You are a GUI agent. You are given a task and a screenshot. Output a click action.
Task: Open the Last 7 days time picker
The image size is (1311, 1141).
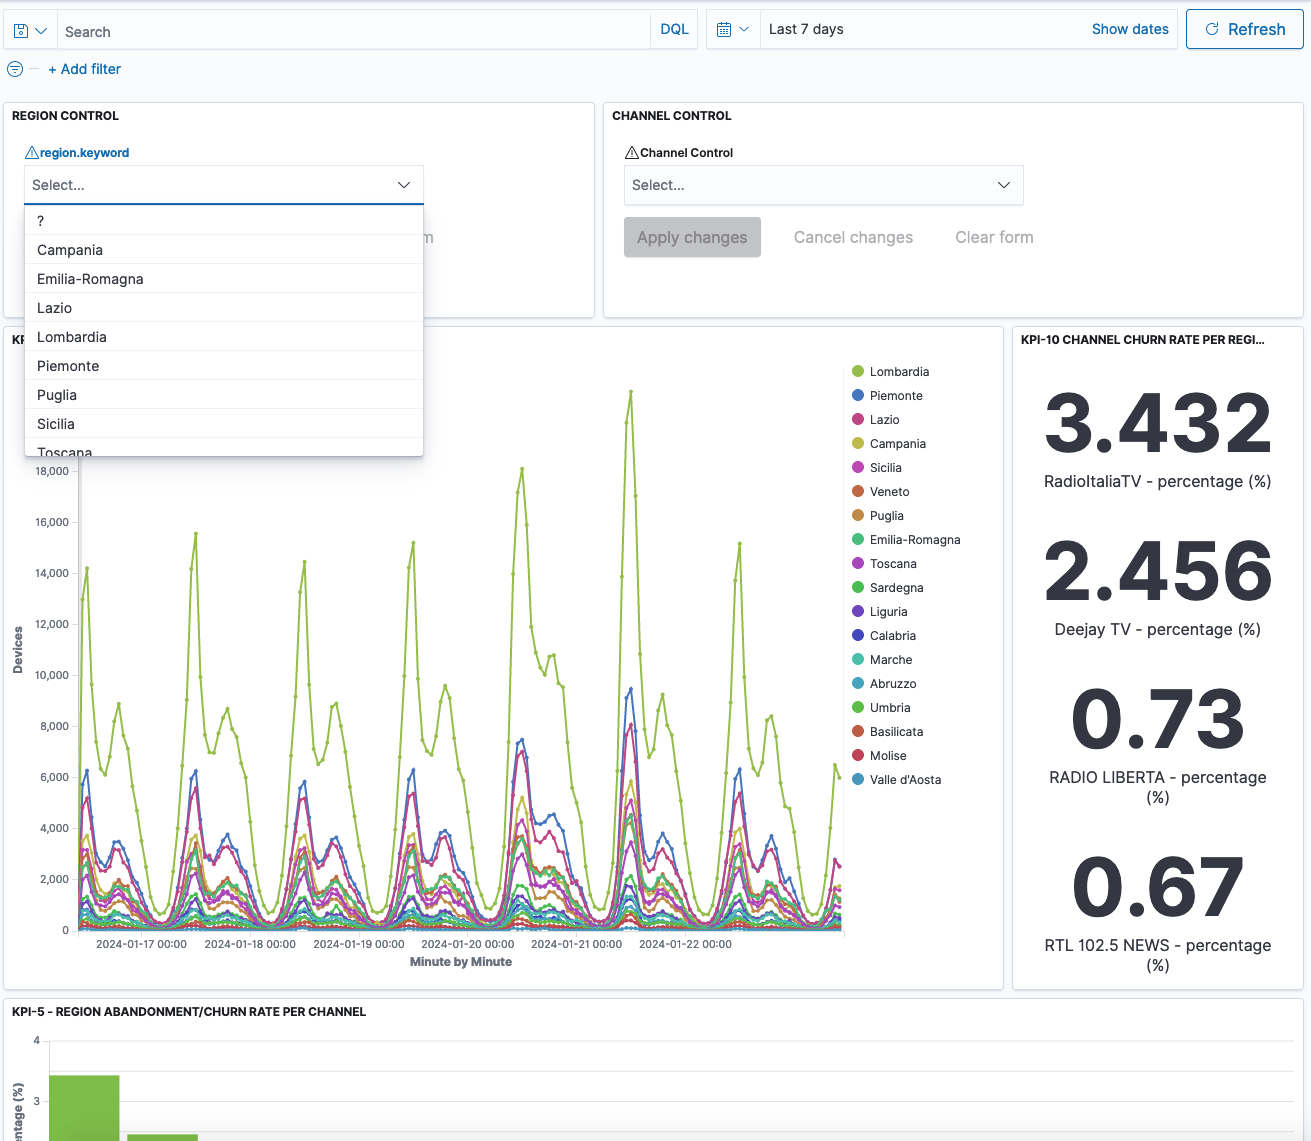tap(806, 30)
